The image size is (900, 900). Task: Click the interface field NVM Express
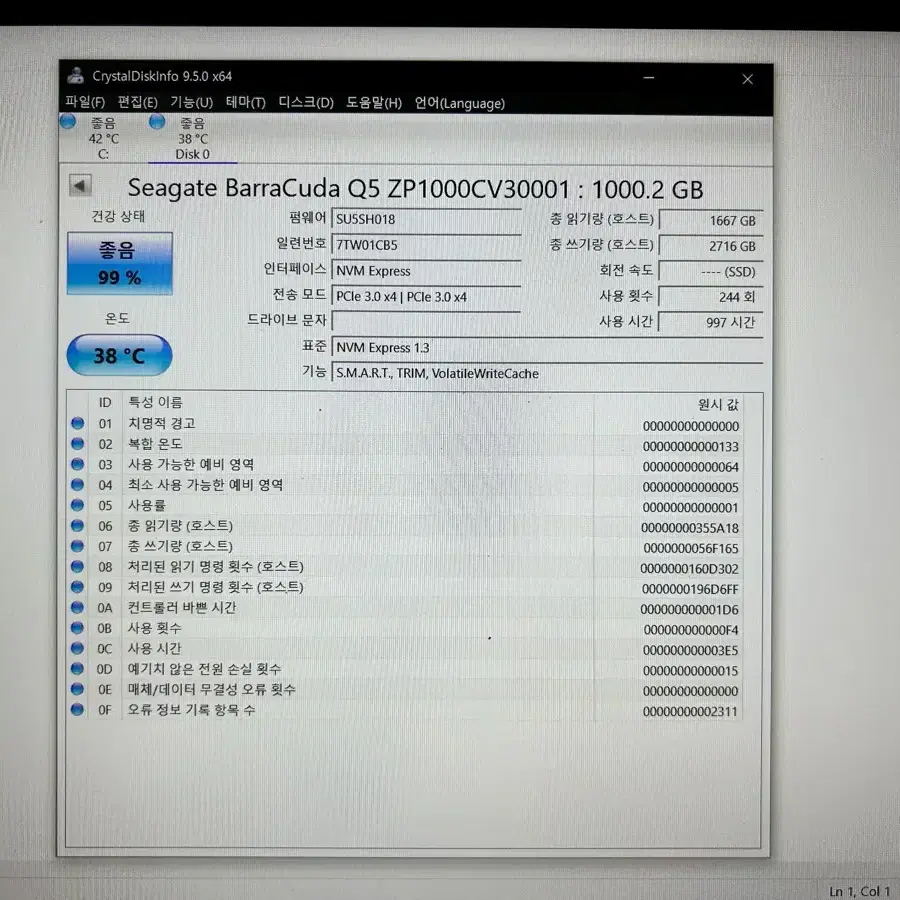(x=426, y=271)
